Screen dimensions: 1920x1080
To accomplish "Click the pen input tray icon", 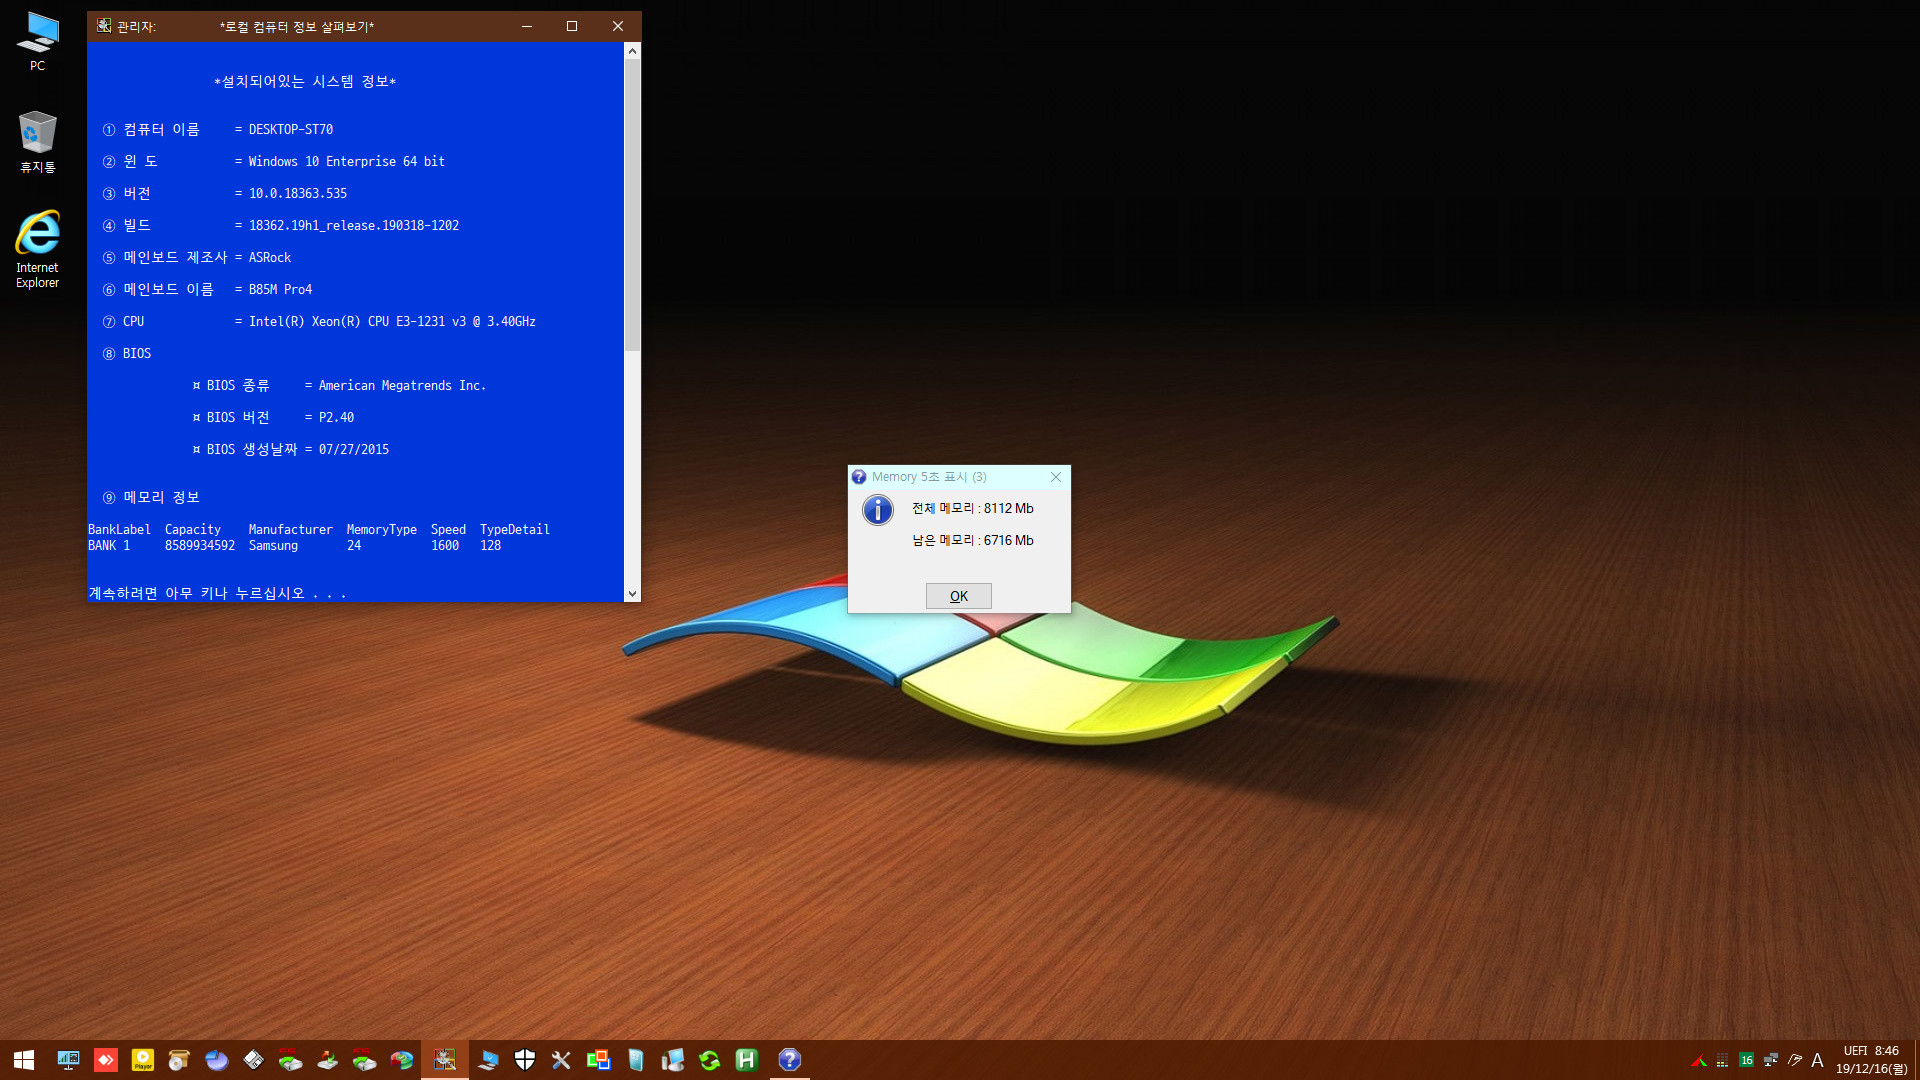I will pyautogui.click(x=1795, y=1060).
